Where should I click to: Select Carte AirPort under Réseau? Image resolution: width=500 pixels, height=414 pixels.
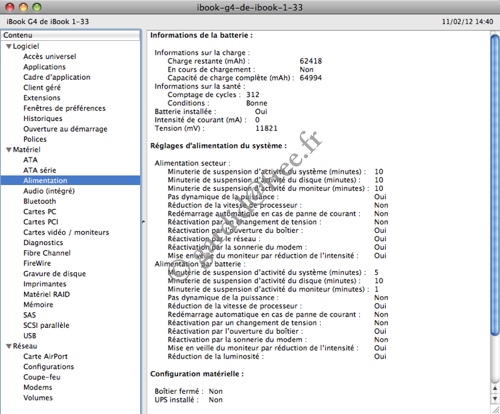(45, 356)
